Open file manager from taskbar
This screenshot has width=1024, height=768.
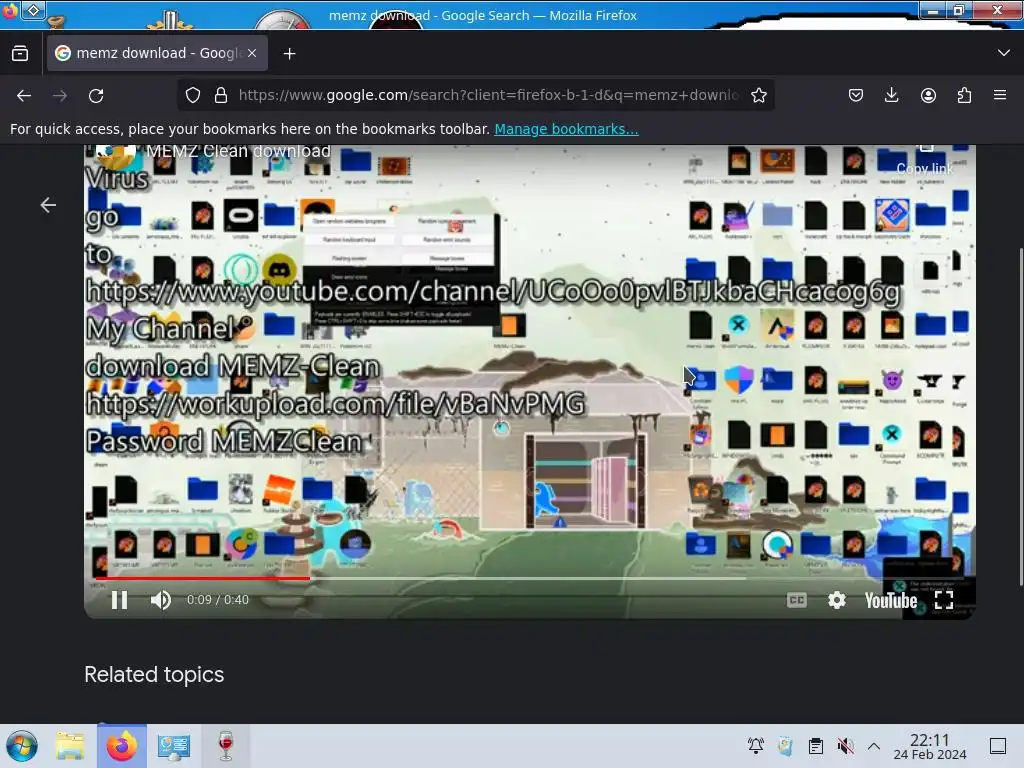70,746
